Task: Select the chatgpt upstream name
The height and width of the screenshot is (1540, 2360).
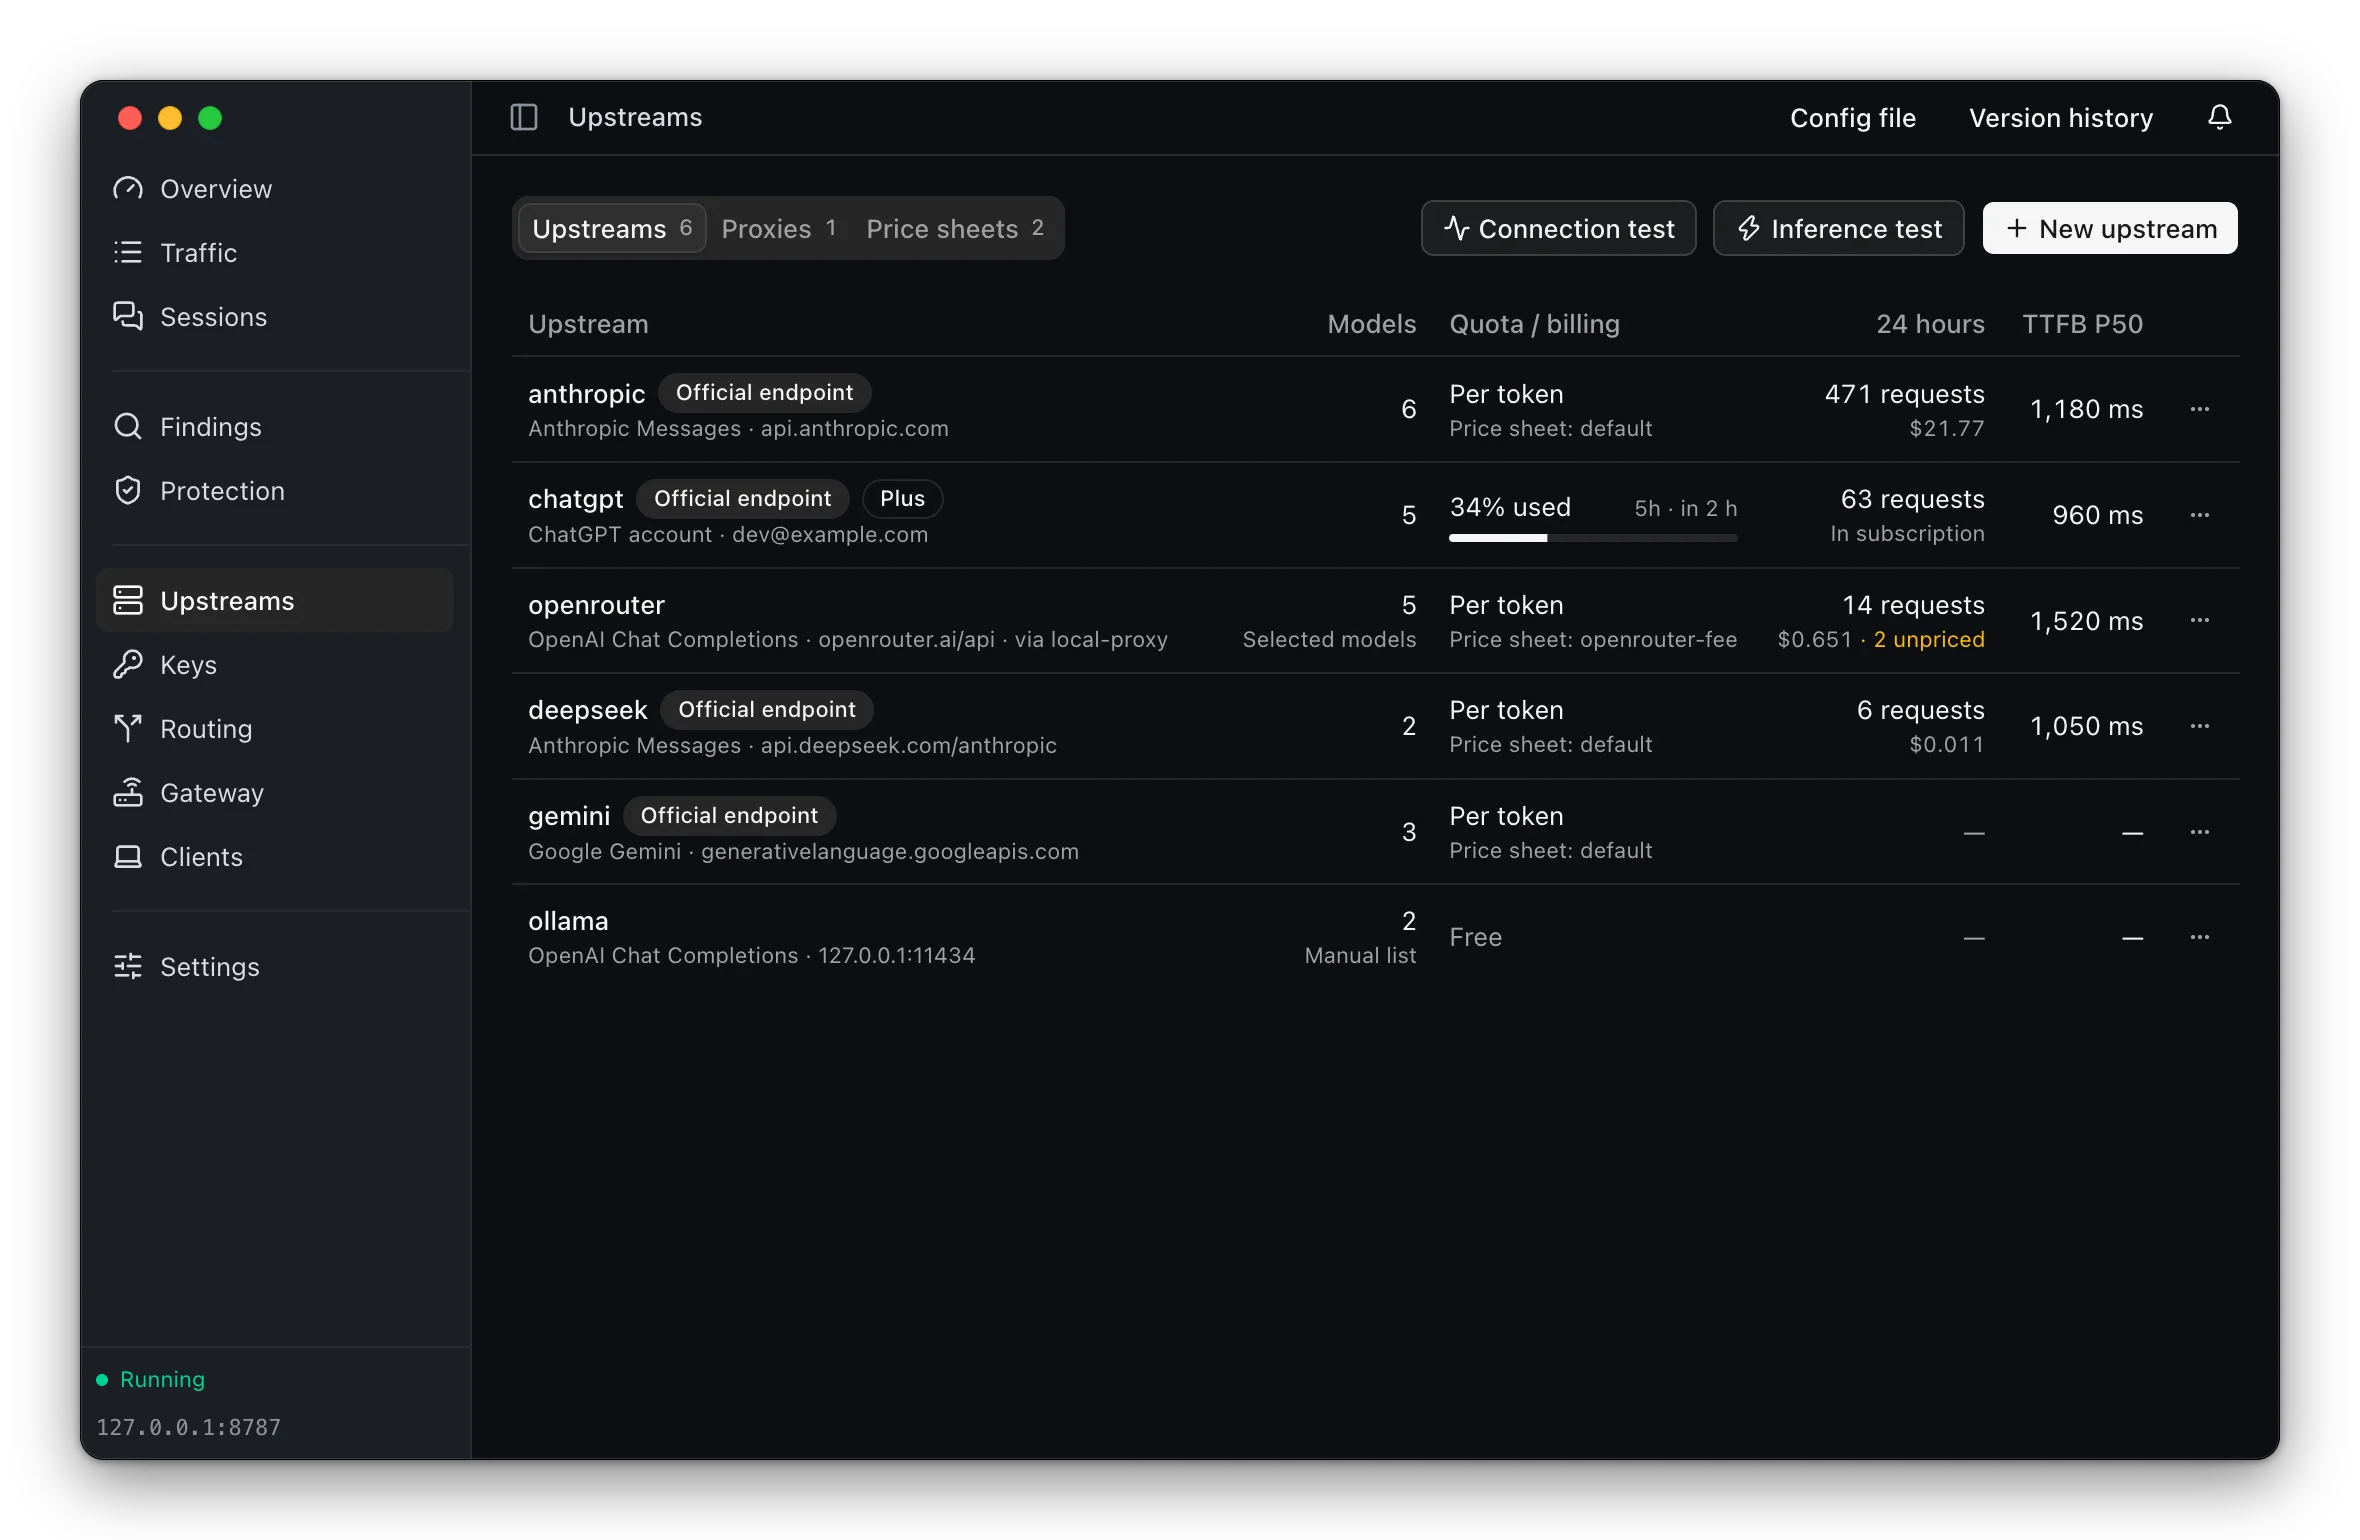Action: (576, 499)
